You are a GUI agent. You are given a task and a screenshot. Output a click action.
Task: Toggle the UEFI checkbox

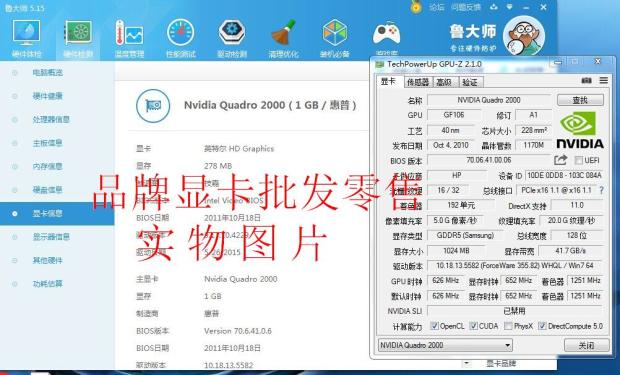tap(578, 161)
